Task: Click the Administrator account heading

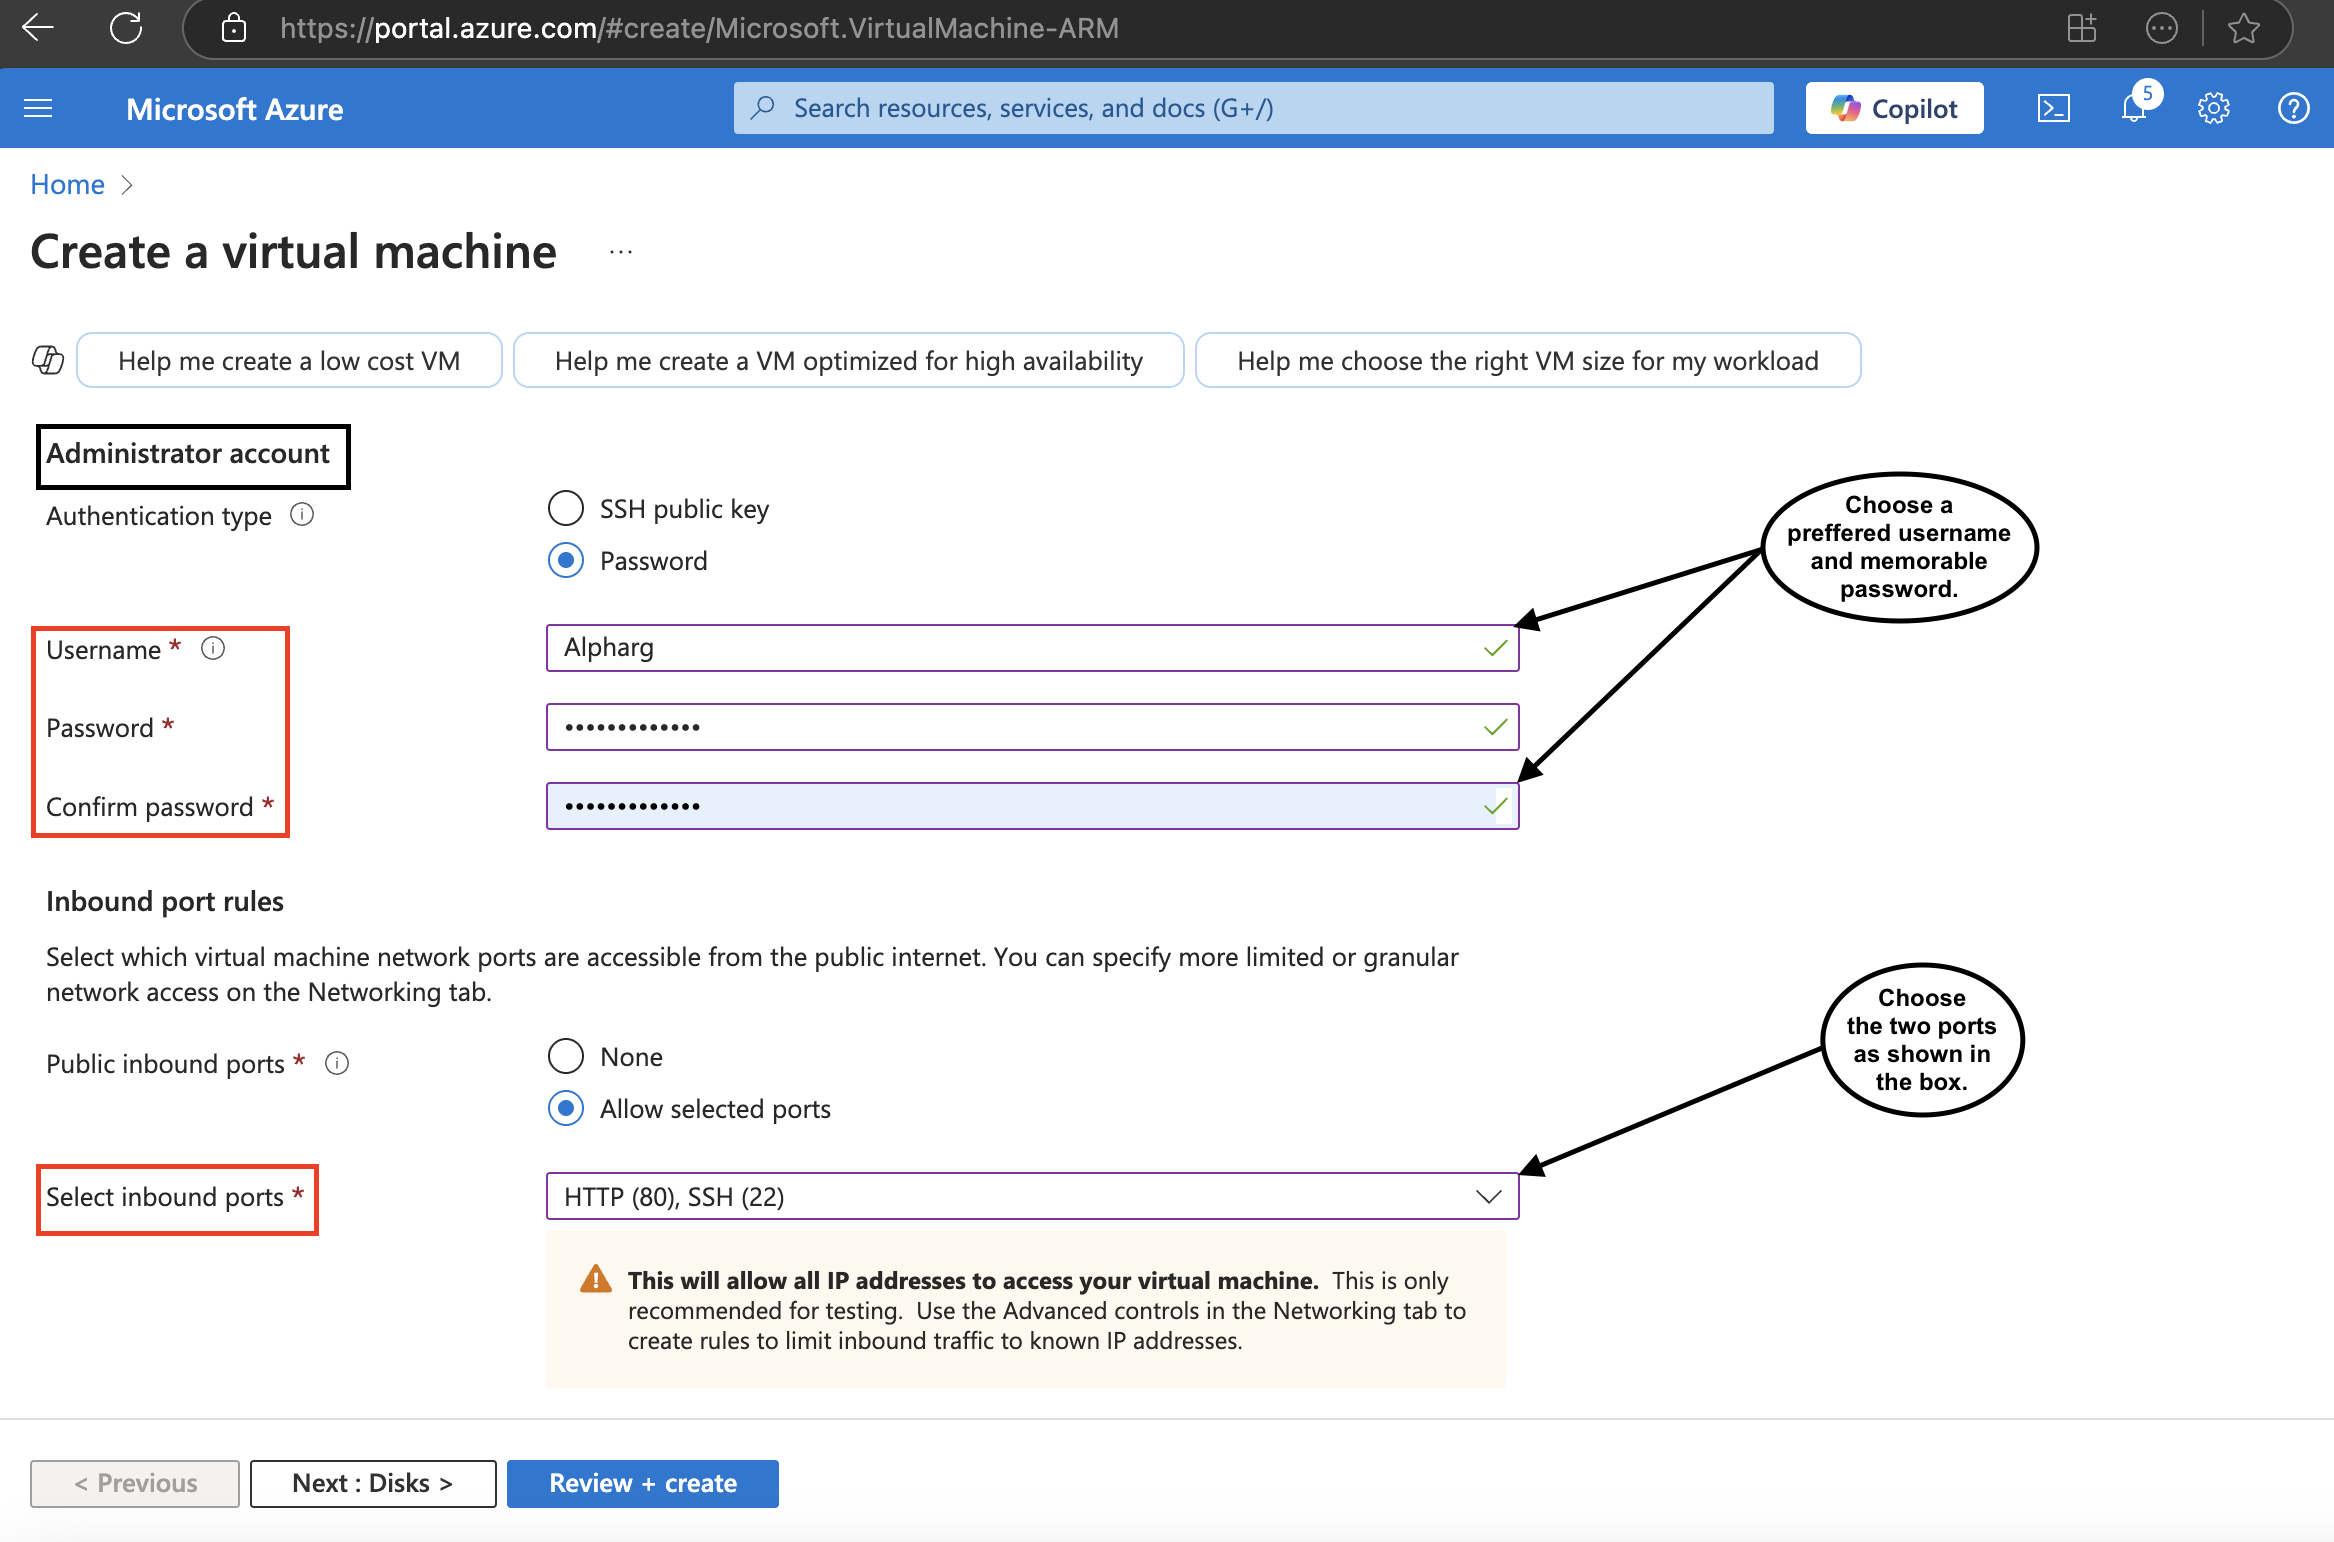Action: point(188,453)
